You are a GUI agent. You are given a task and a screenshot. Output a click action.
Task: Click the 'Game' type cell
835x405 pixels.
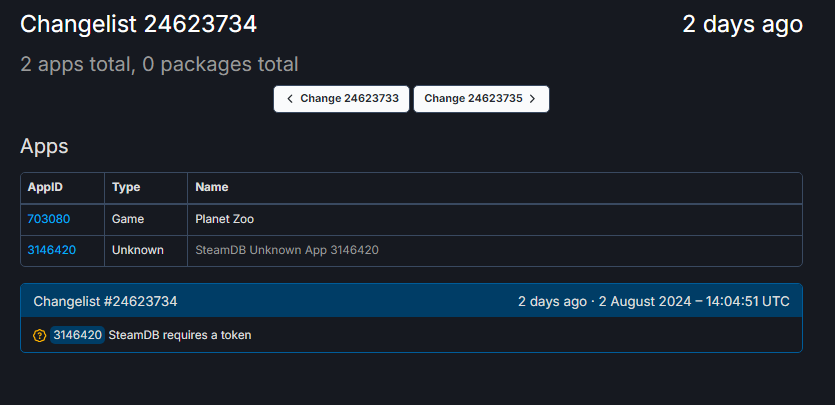pos(146,219)
